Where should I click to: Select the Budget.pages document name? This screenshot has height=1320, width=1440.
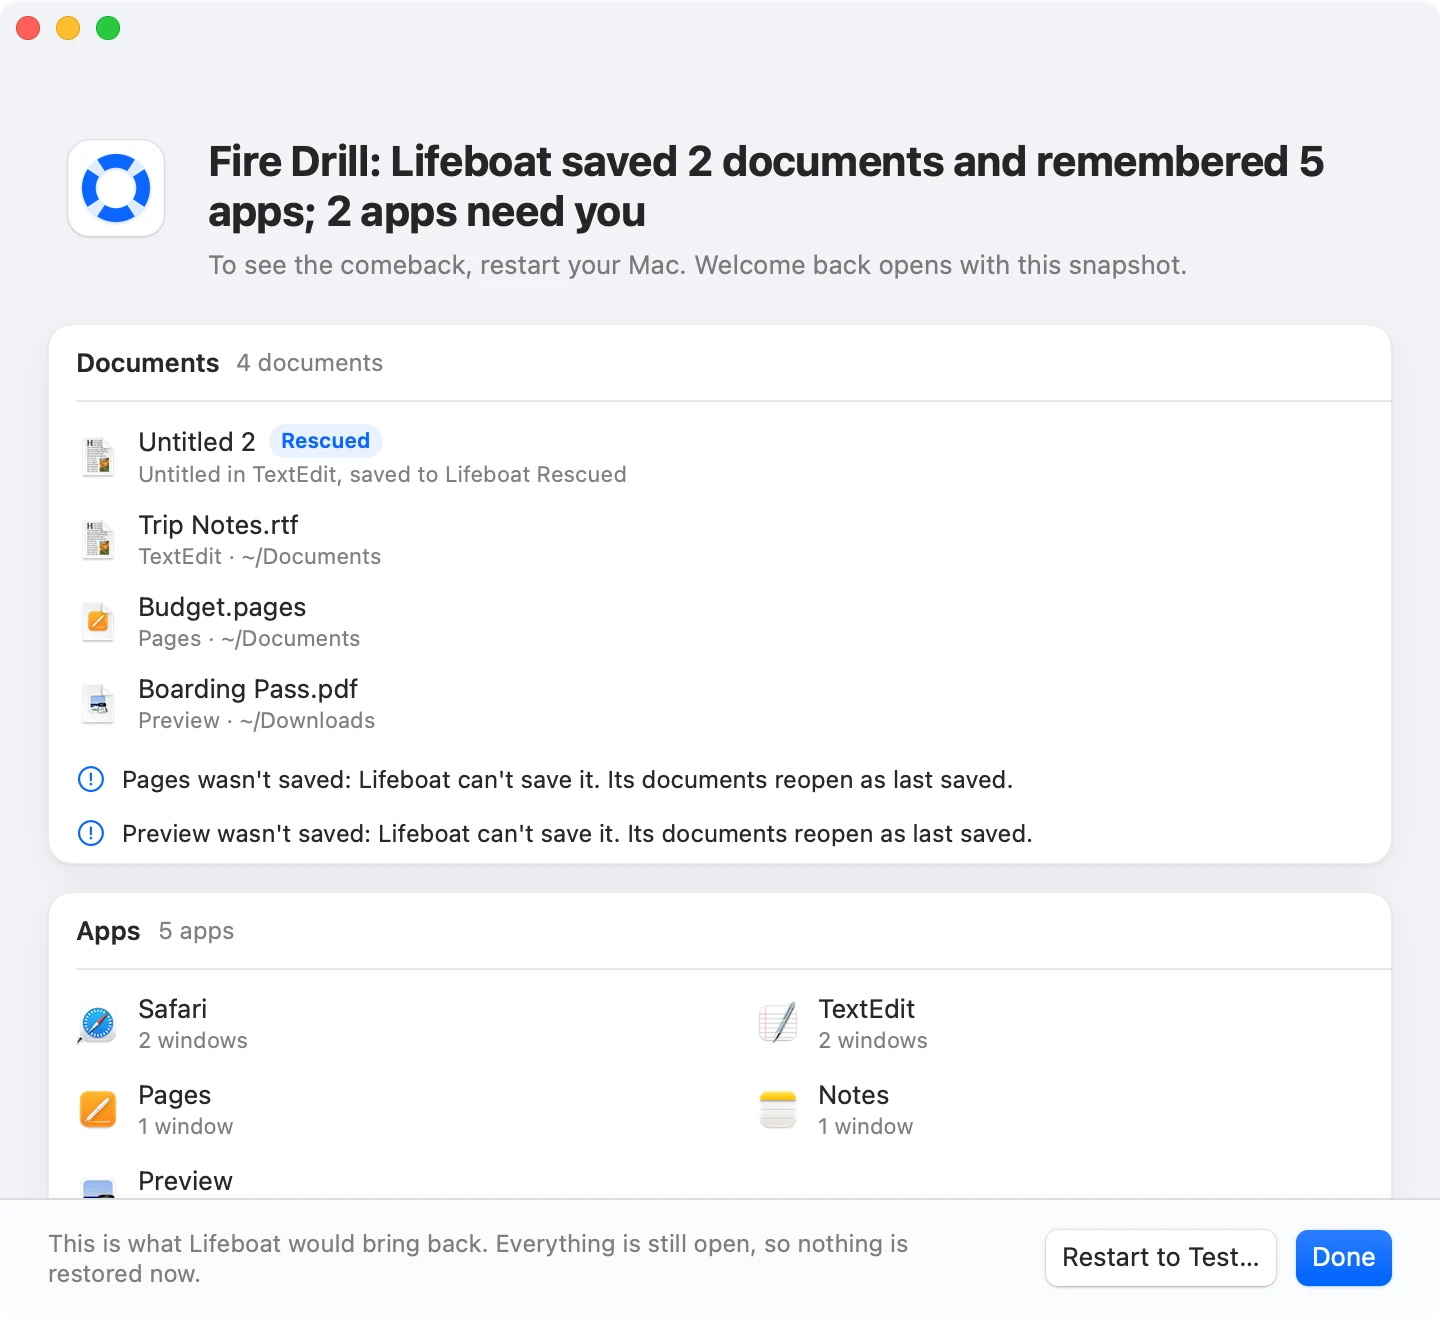(222, 608)
